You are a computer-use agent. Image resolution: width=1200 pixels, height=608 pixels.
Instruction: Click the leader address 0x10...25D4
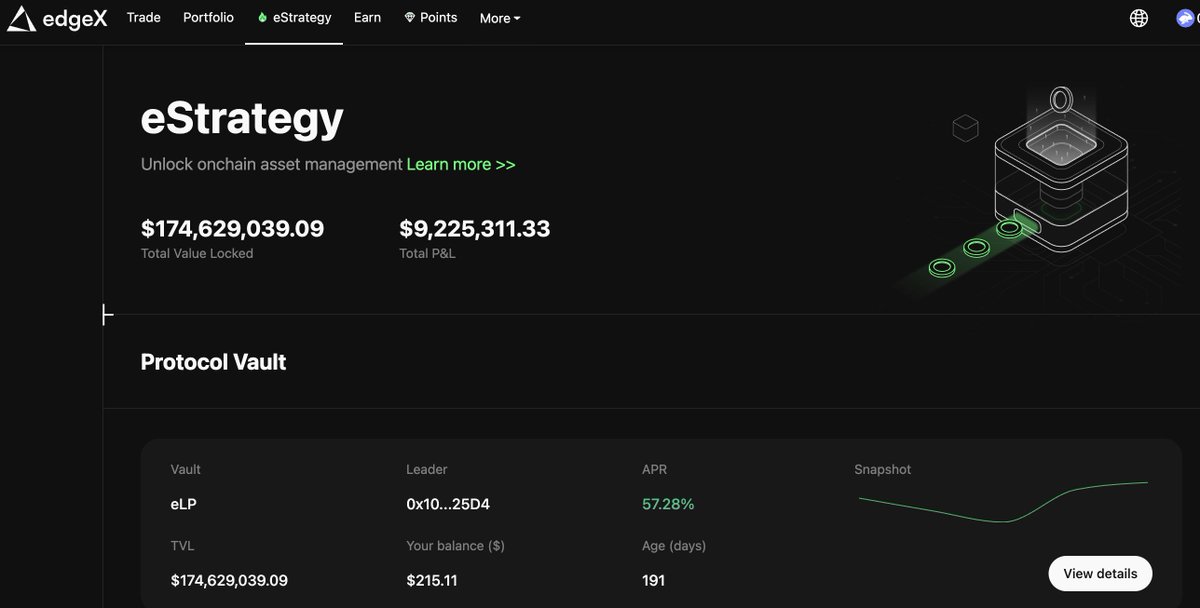click(449, 503)
